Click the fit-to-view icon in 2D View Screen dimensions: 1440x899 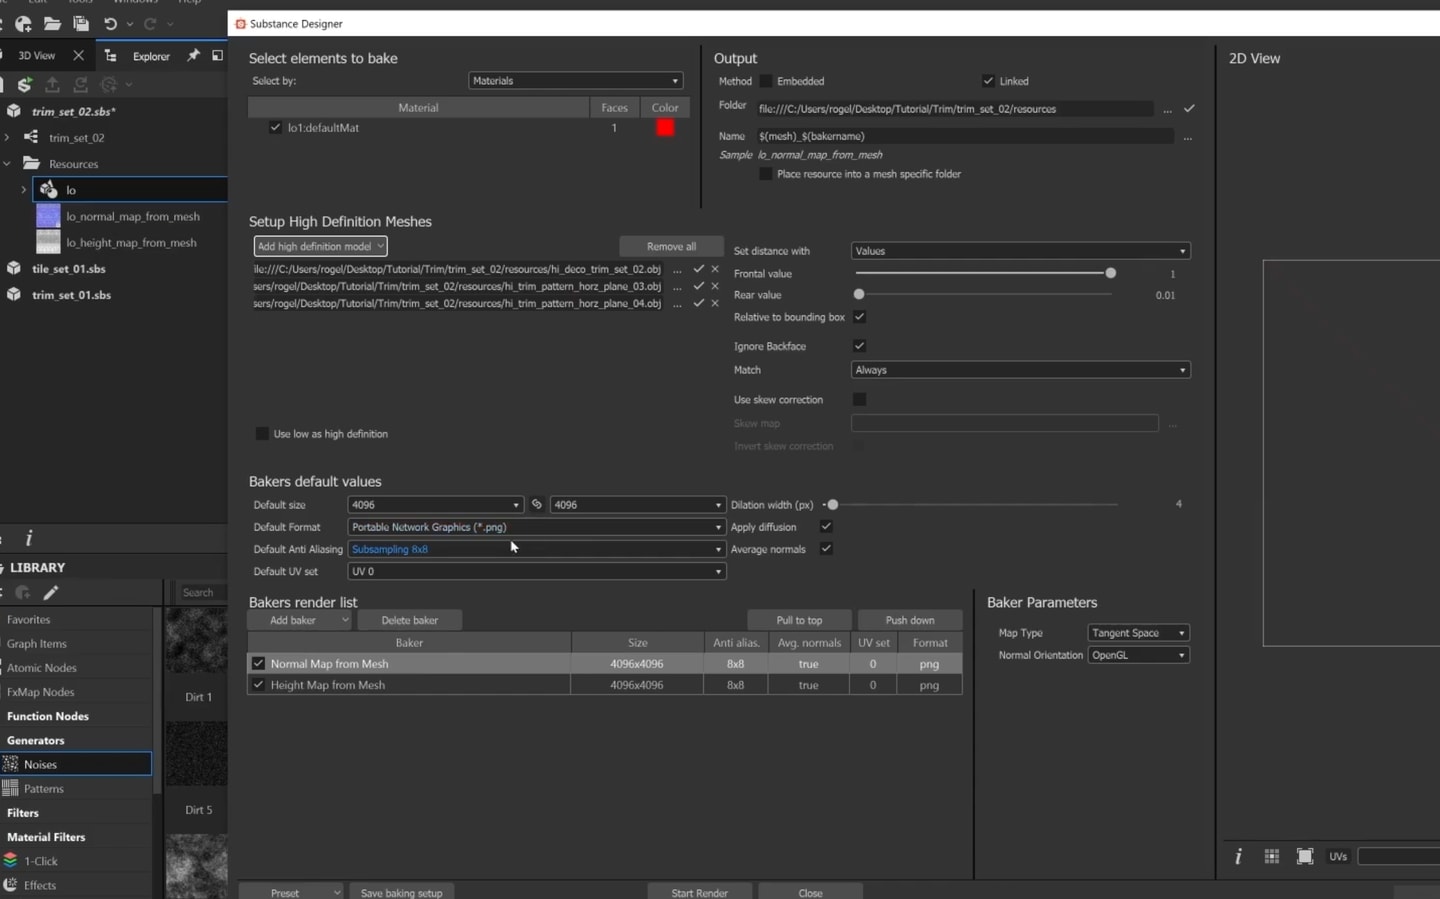(x=1305, y=856)
